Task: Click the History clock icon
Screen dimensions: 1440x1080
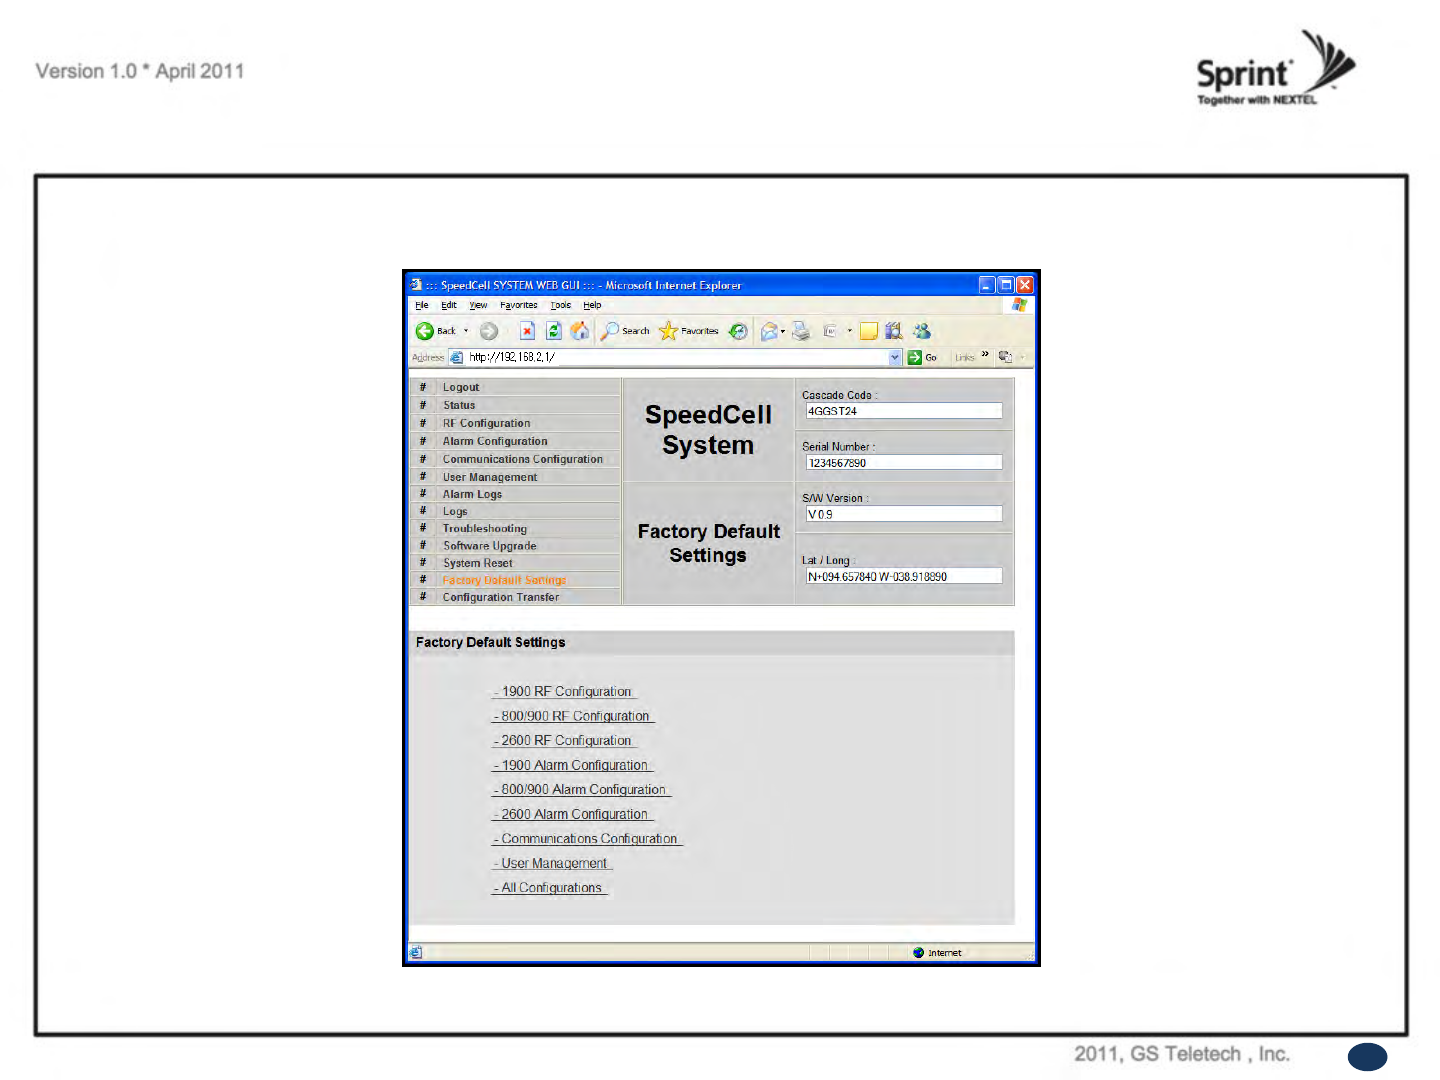Action: click(738, 331)
